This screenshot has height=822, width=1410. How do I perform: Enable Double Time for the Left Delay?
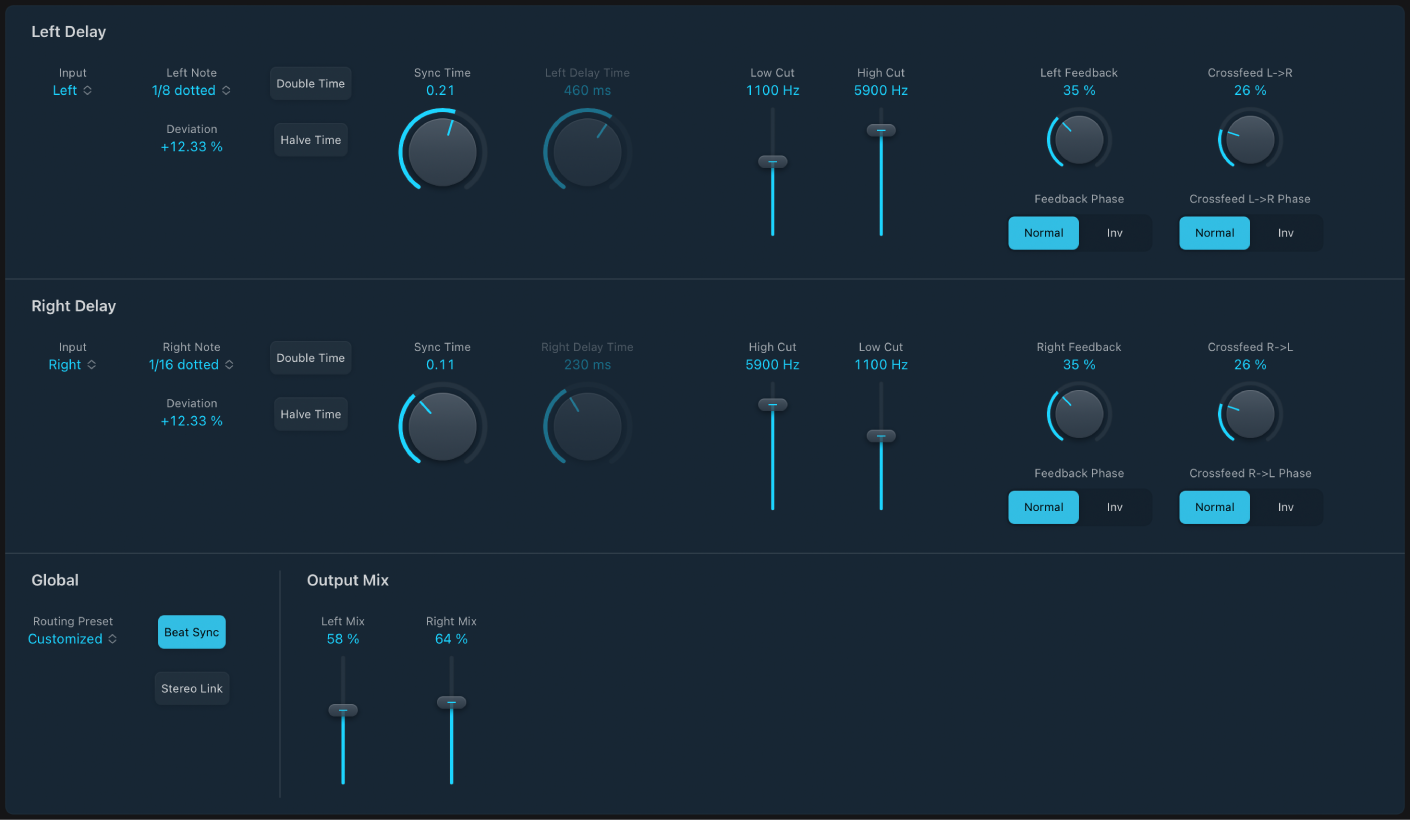[x=310, y=83]
